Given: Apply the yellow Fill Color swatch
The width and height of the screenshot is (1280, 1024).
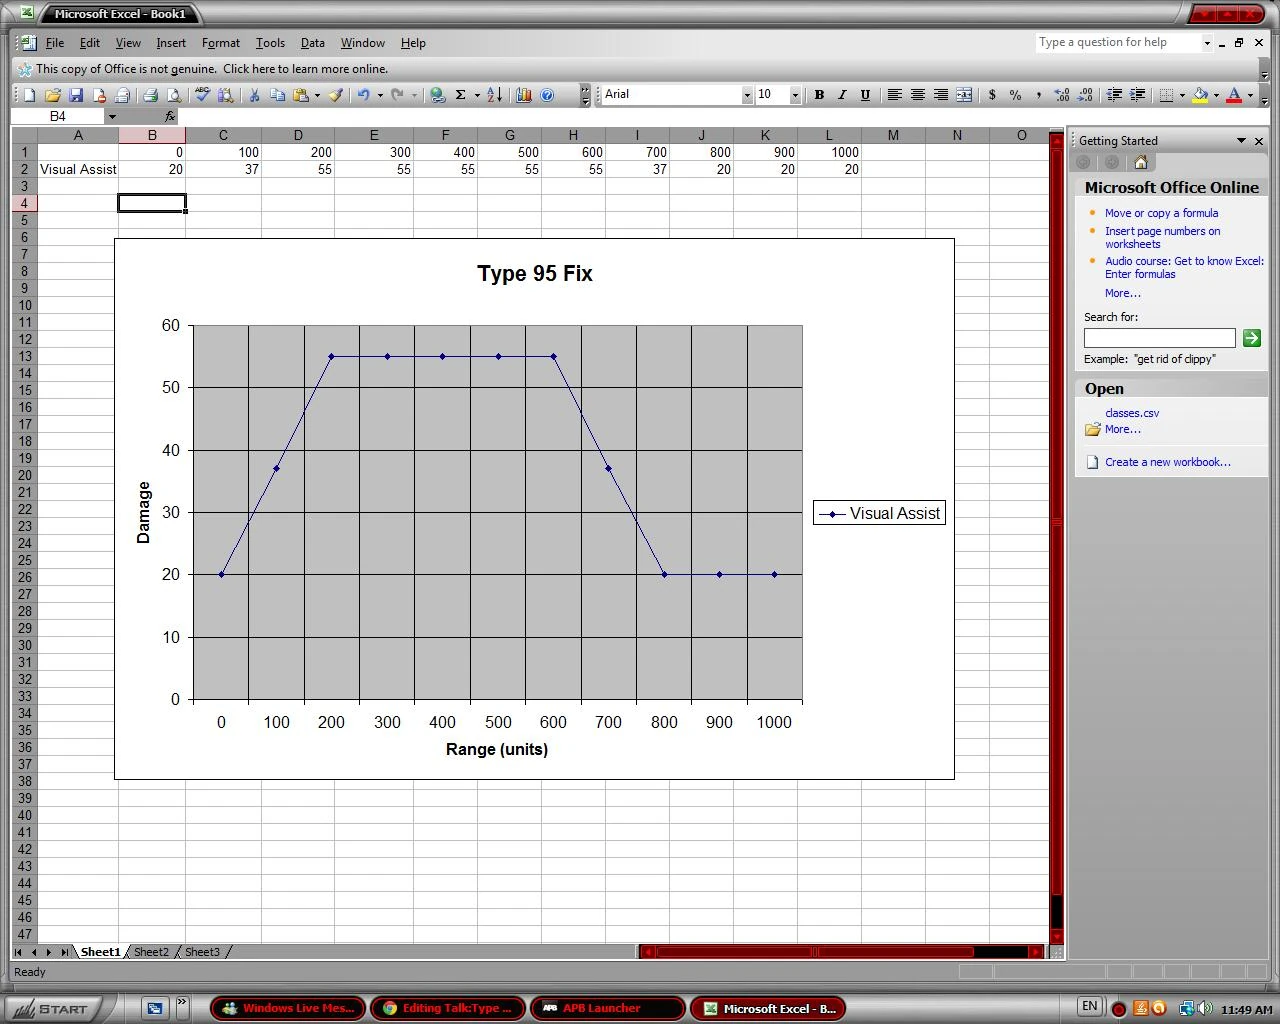Looking at the screenshot, I should click(x=1201, y=95).
